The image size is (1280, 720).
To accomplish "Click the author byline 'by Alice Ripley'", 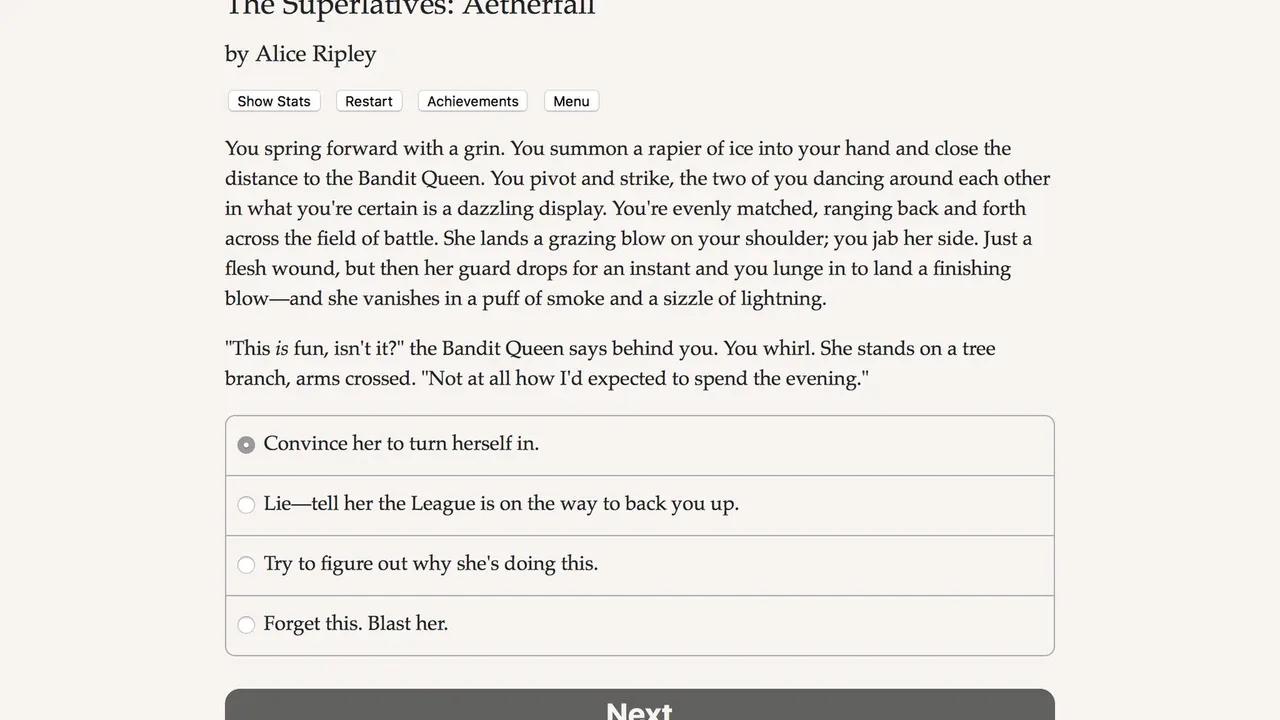I will (300, 54).
